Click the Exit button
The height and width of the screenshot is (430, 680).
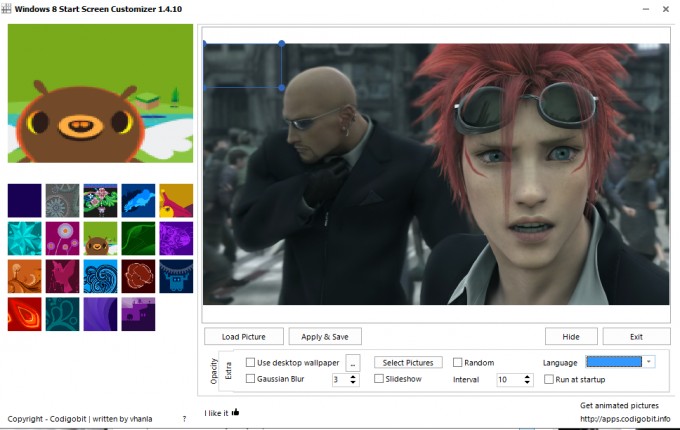[x=636, y=336]
